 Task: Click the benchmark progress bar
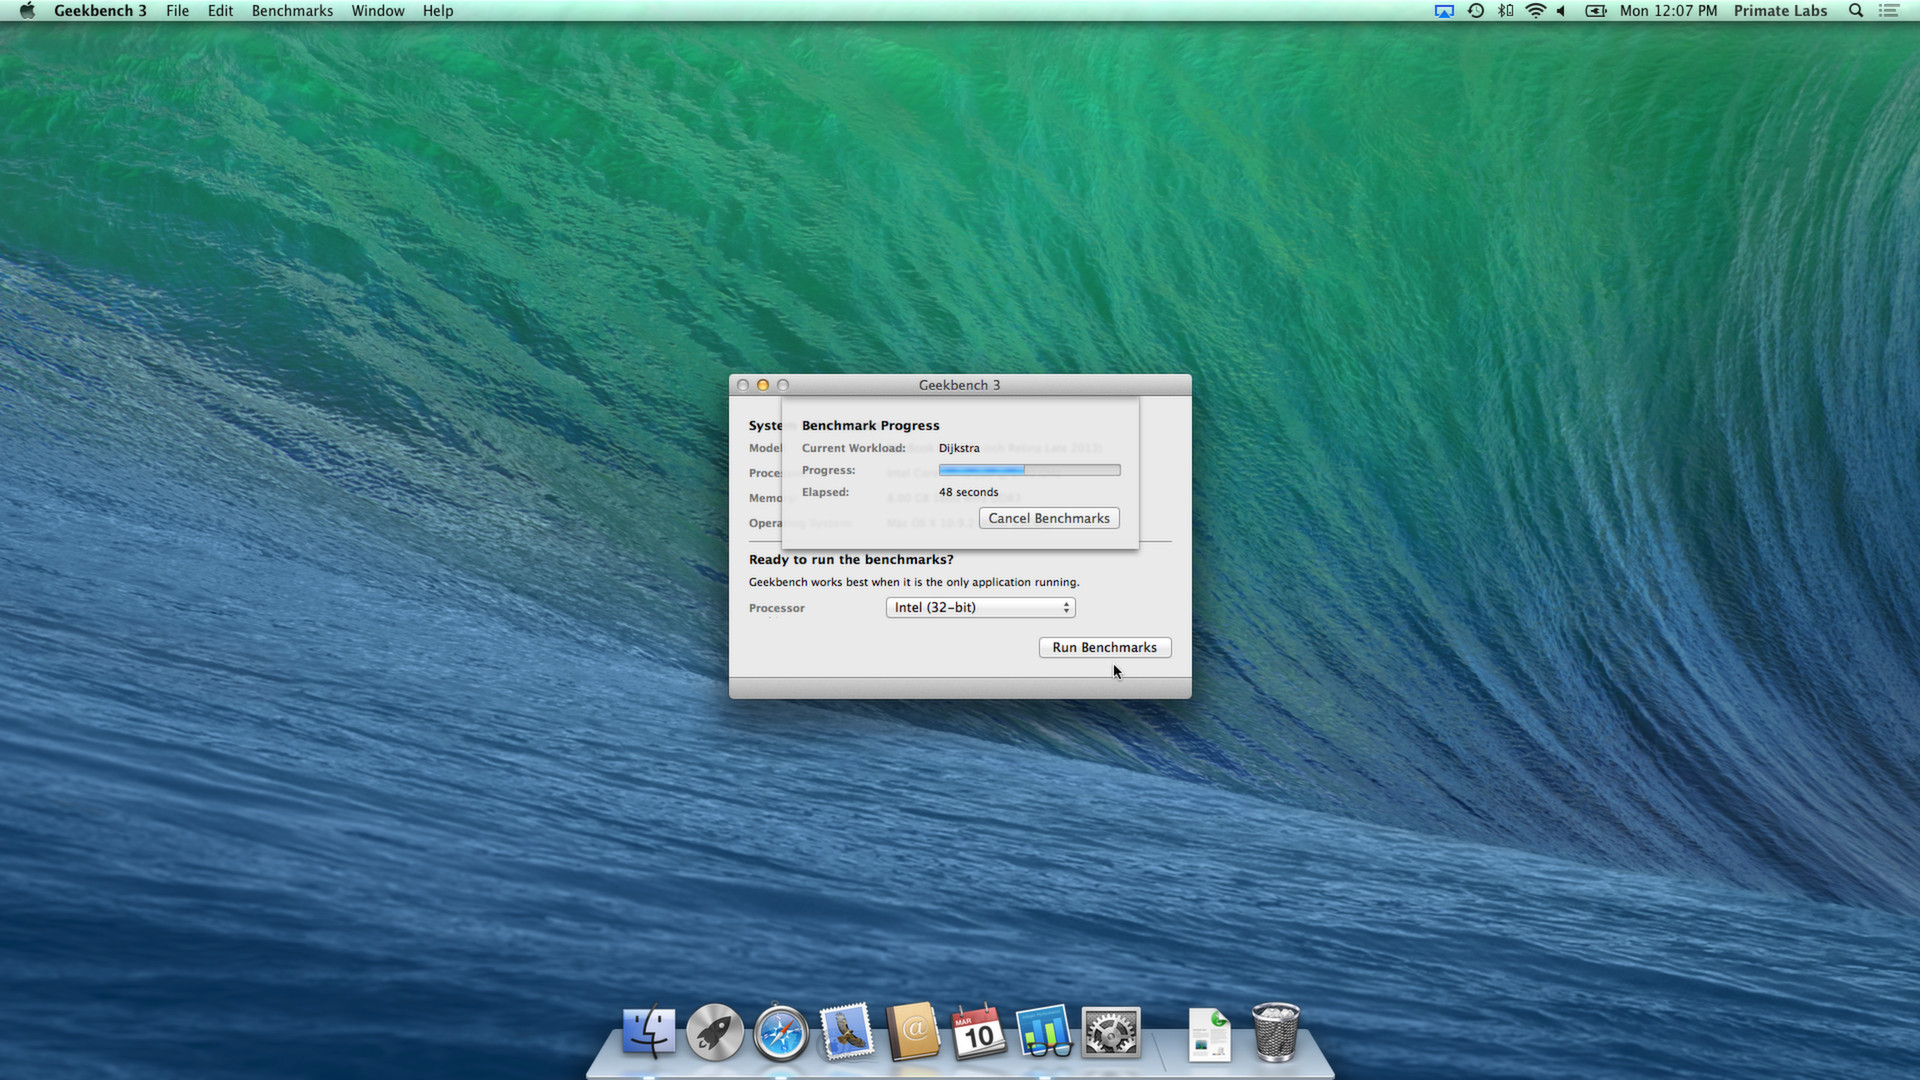[1029, 470]
